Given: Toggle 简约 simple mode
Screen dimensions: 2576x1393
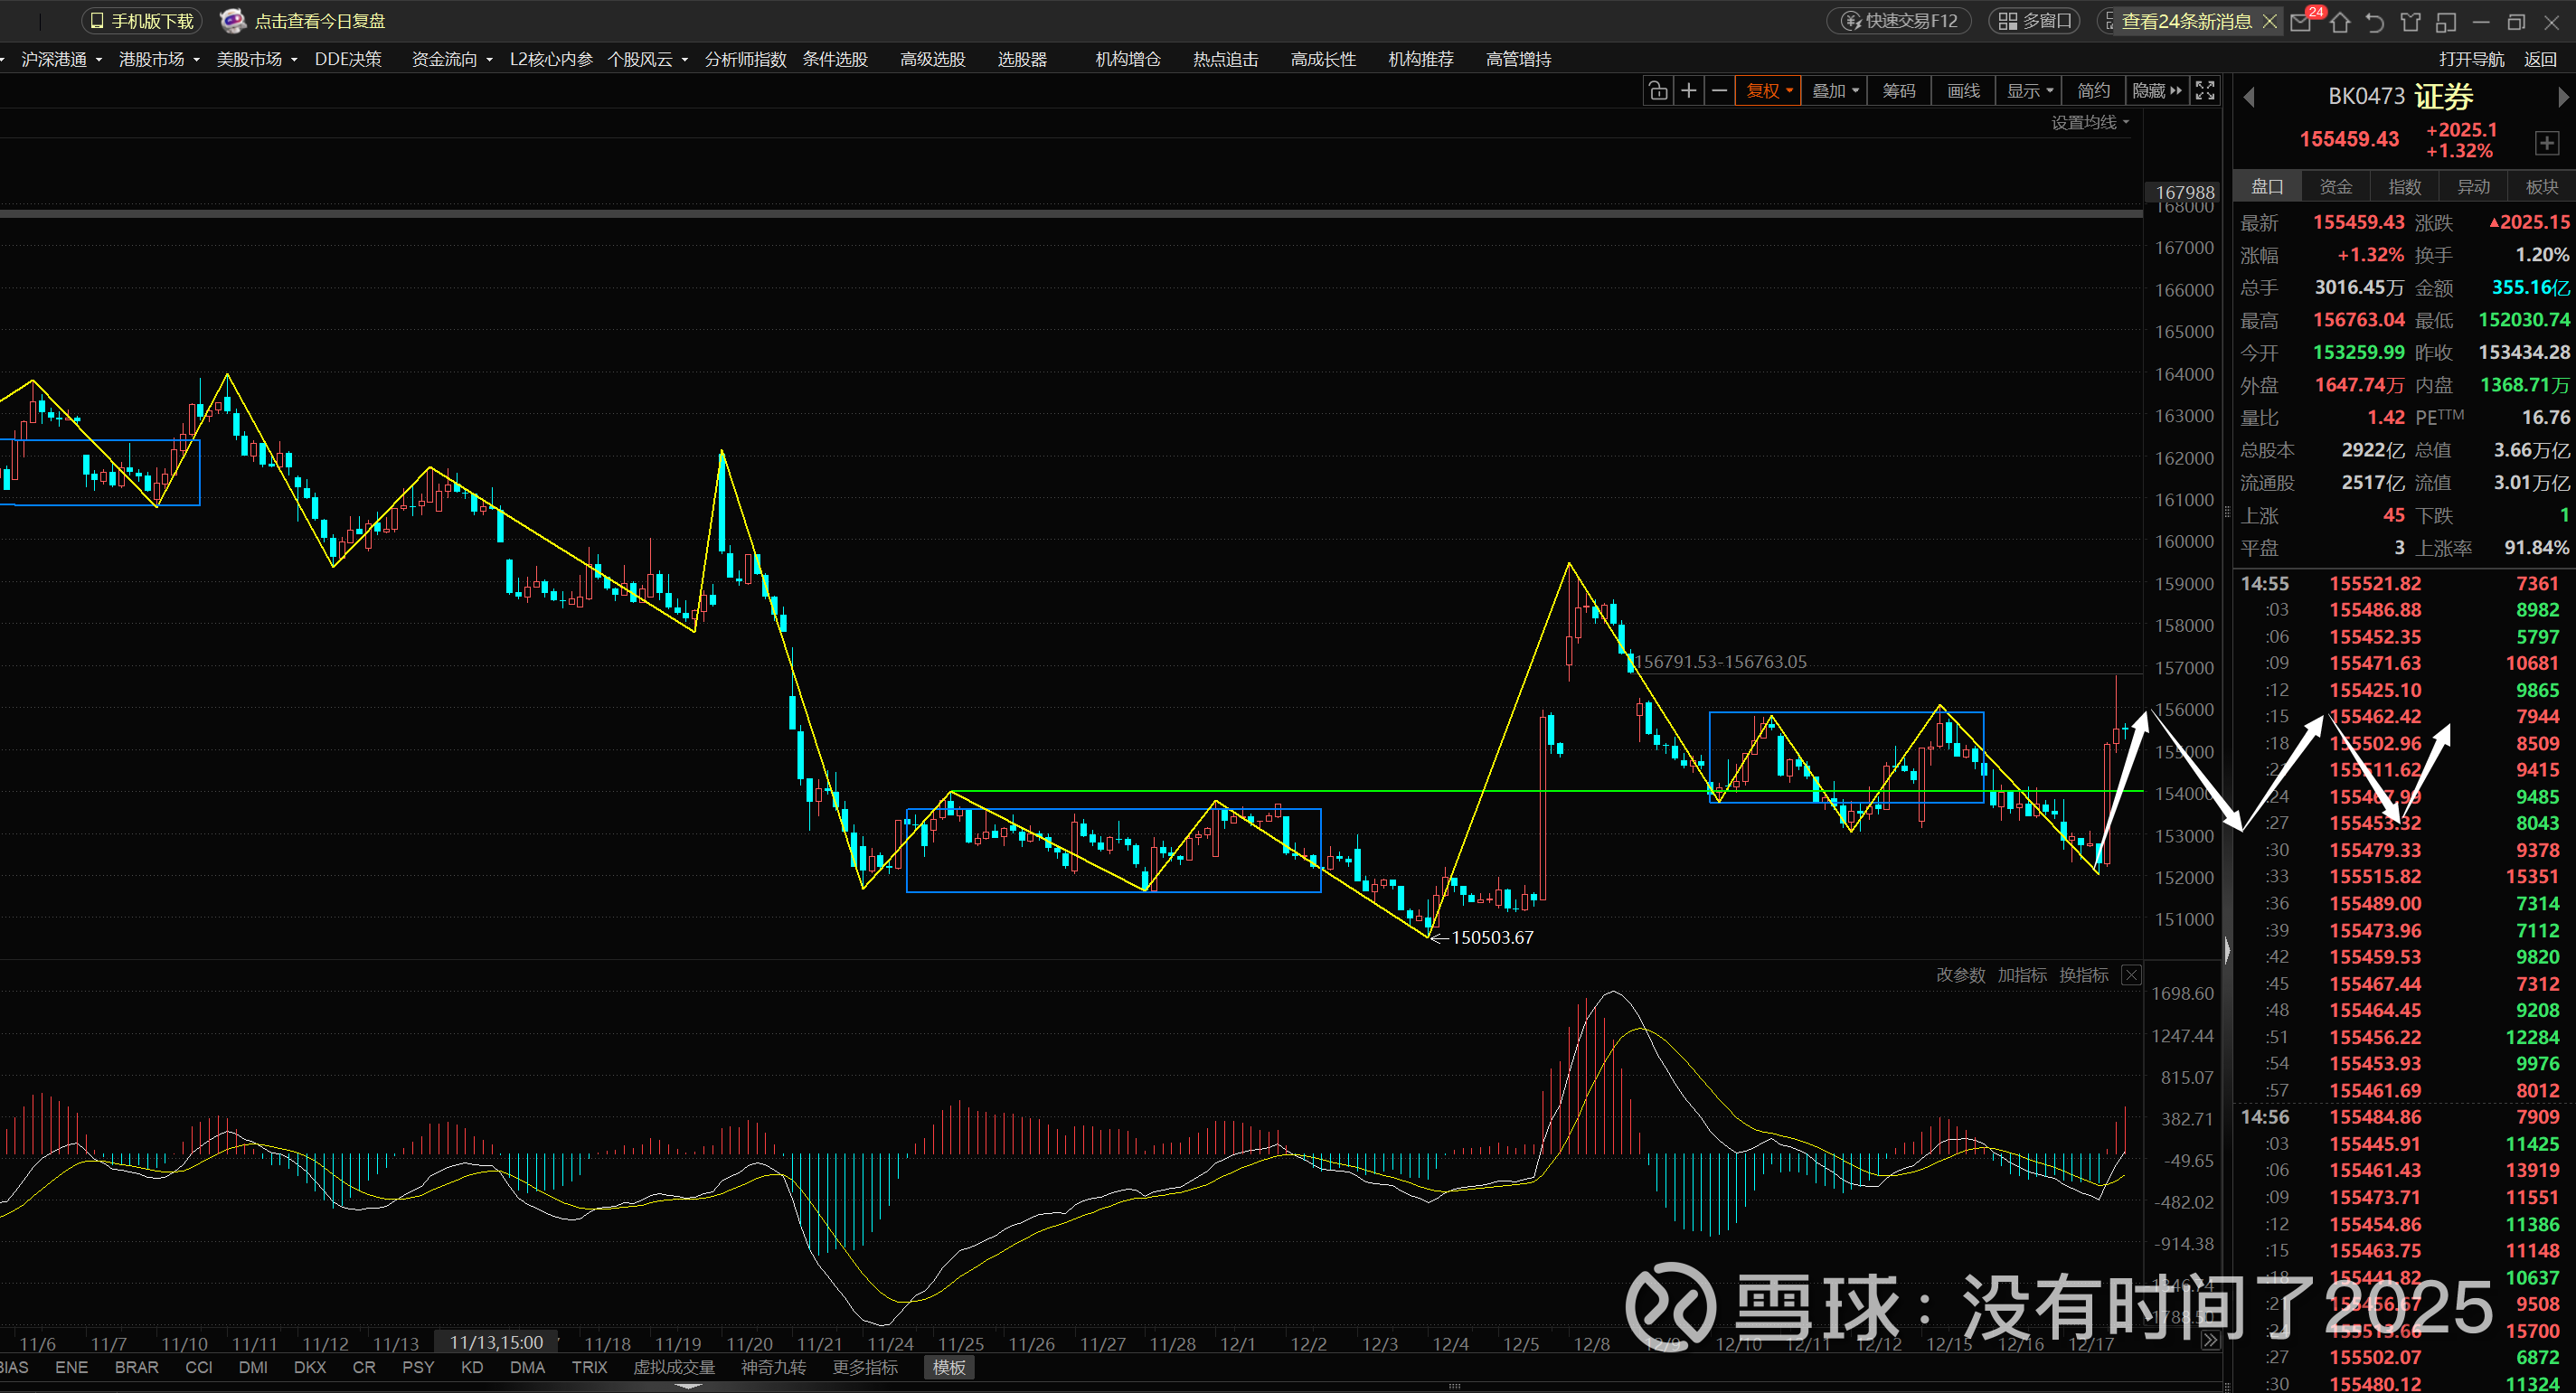Looking at the screenshot, I should tap(2093, 91).
